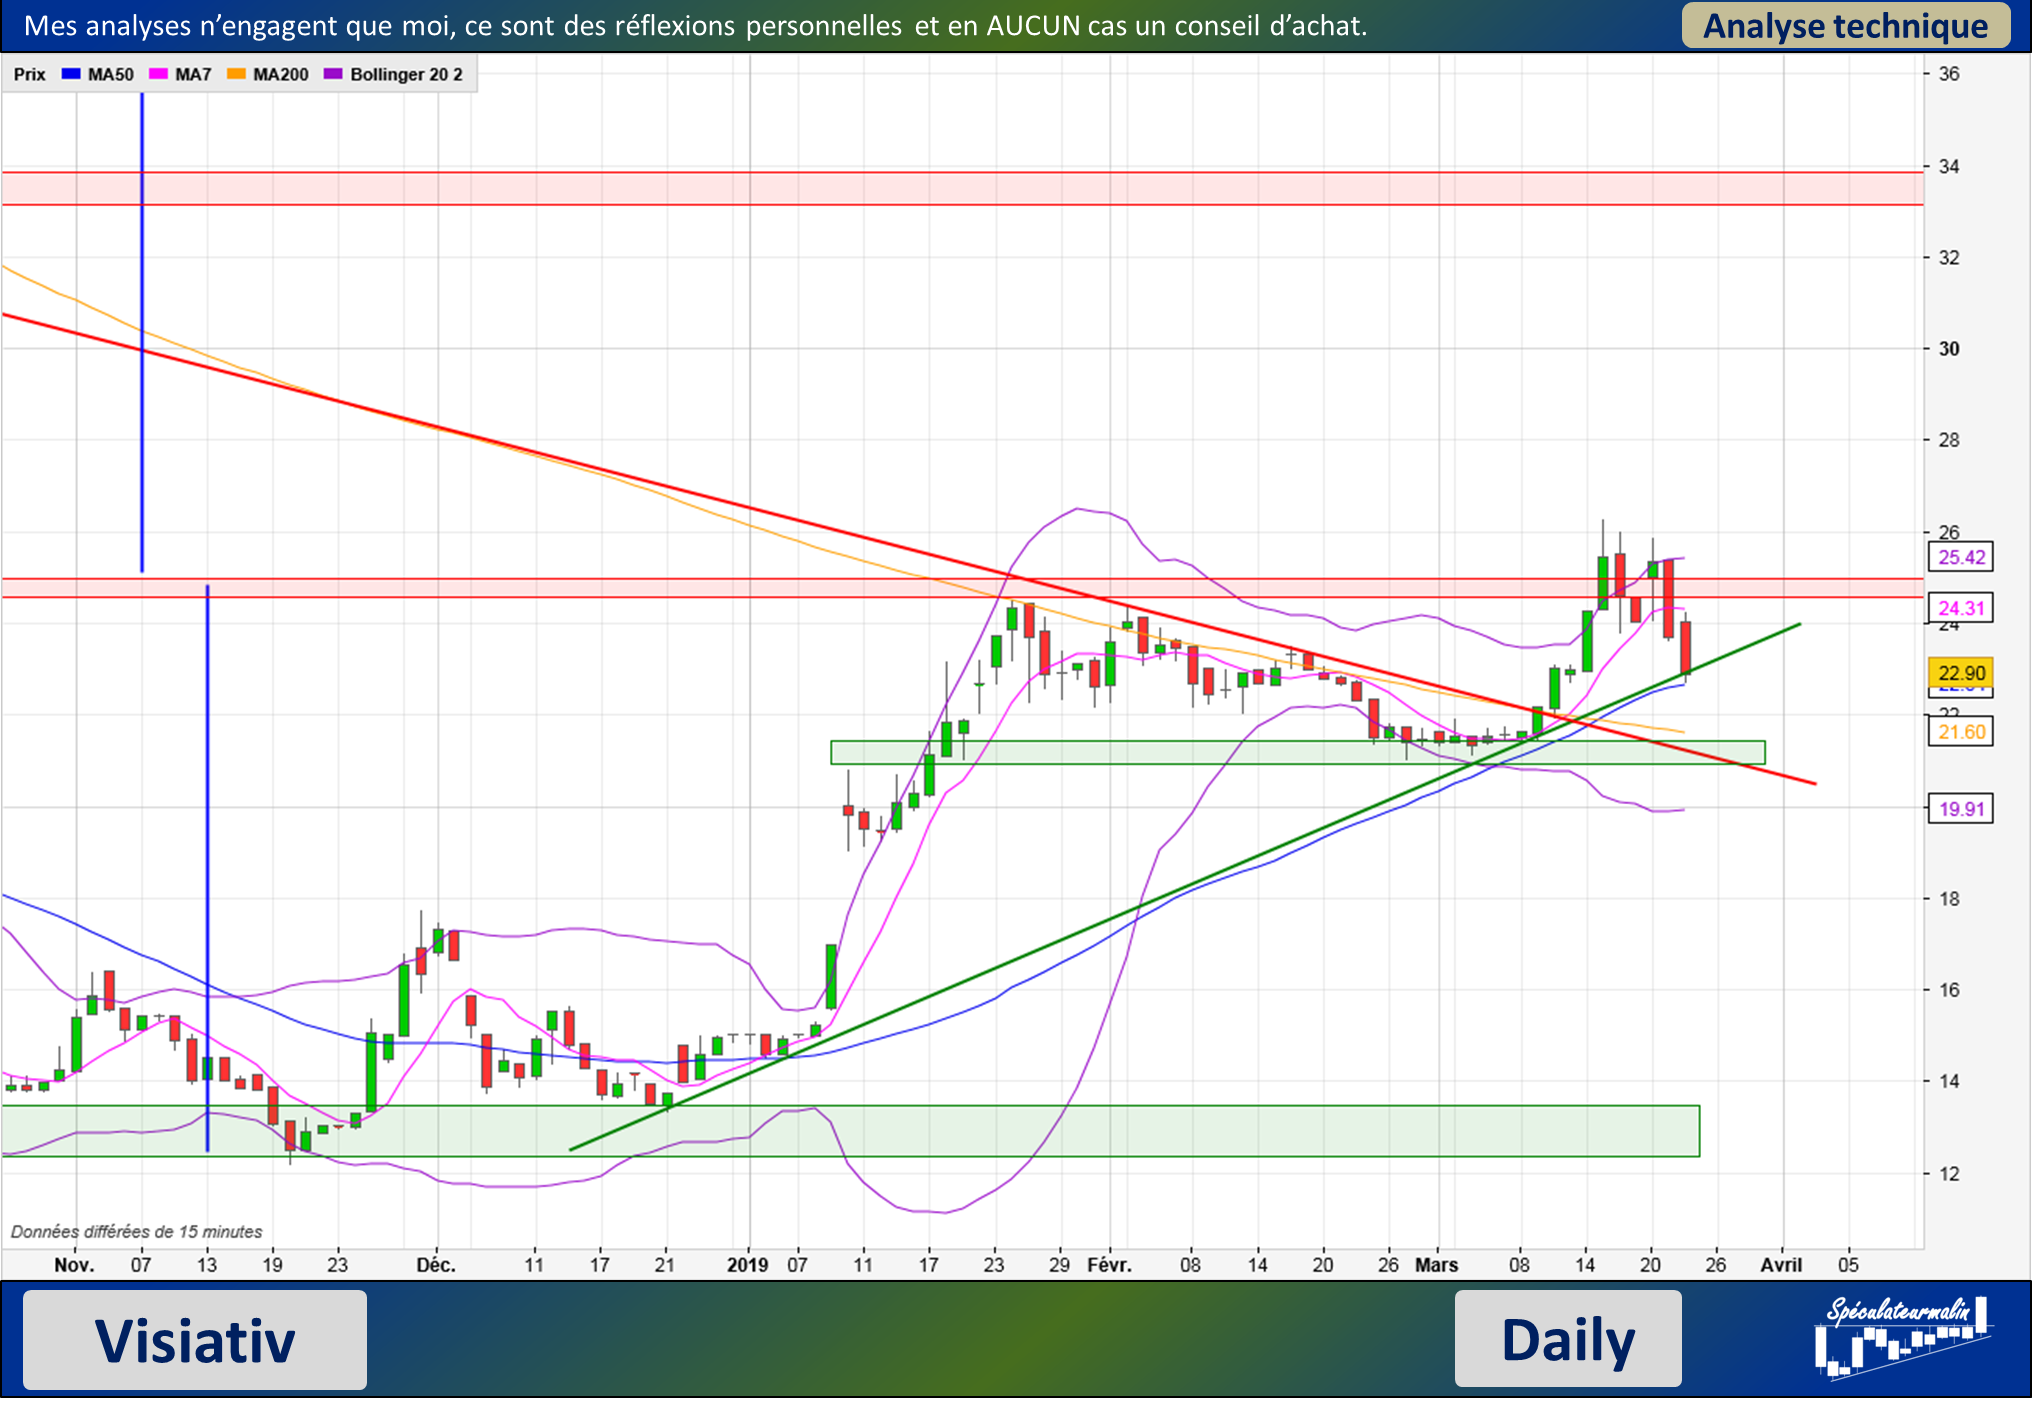Screen dimensions: 2032x1410
Task: Click the 34 price axis tick label
Action: [x=1949, y=166]
